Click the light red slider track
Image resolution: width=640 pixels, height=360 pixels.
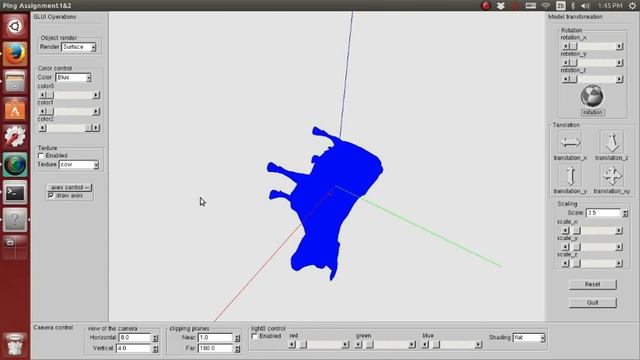tap(318, 344)
